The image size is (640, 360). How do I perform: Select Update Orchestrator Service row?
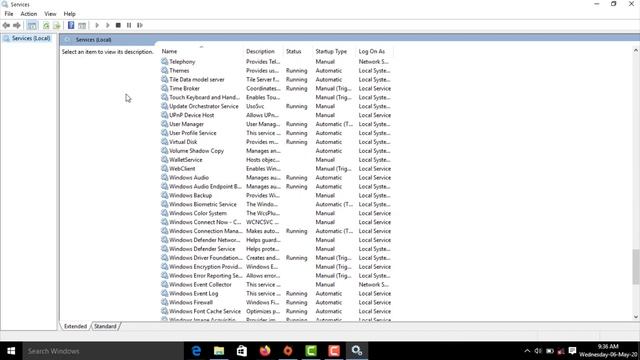point(276,107)
